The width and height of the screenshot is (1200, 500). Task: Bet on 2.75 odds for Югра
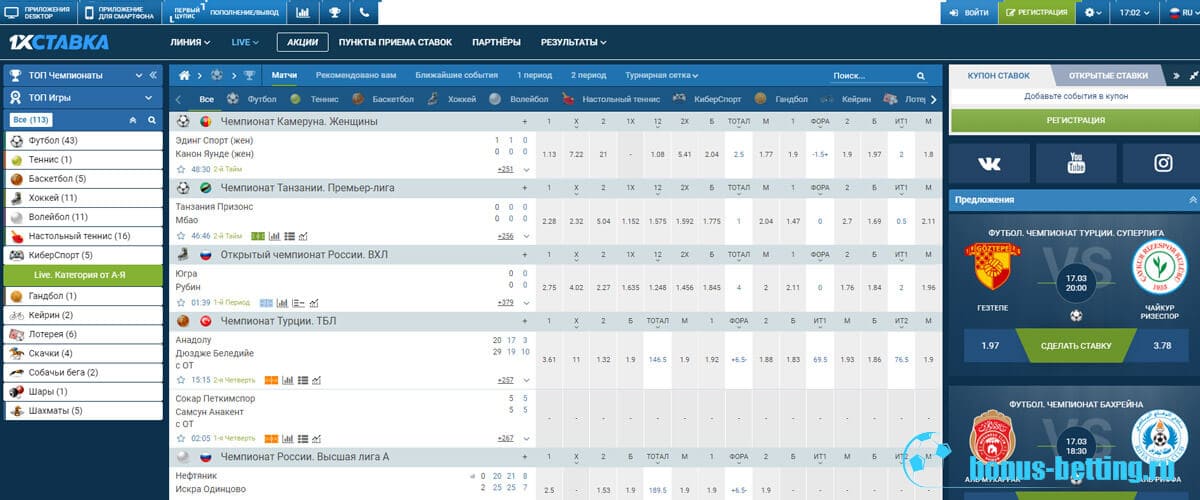(x=549, y=288)
